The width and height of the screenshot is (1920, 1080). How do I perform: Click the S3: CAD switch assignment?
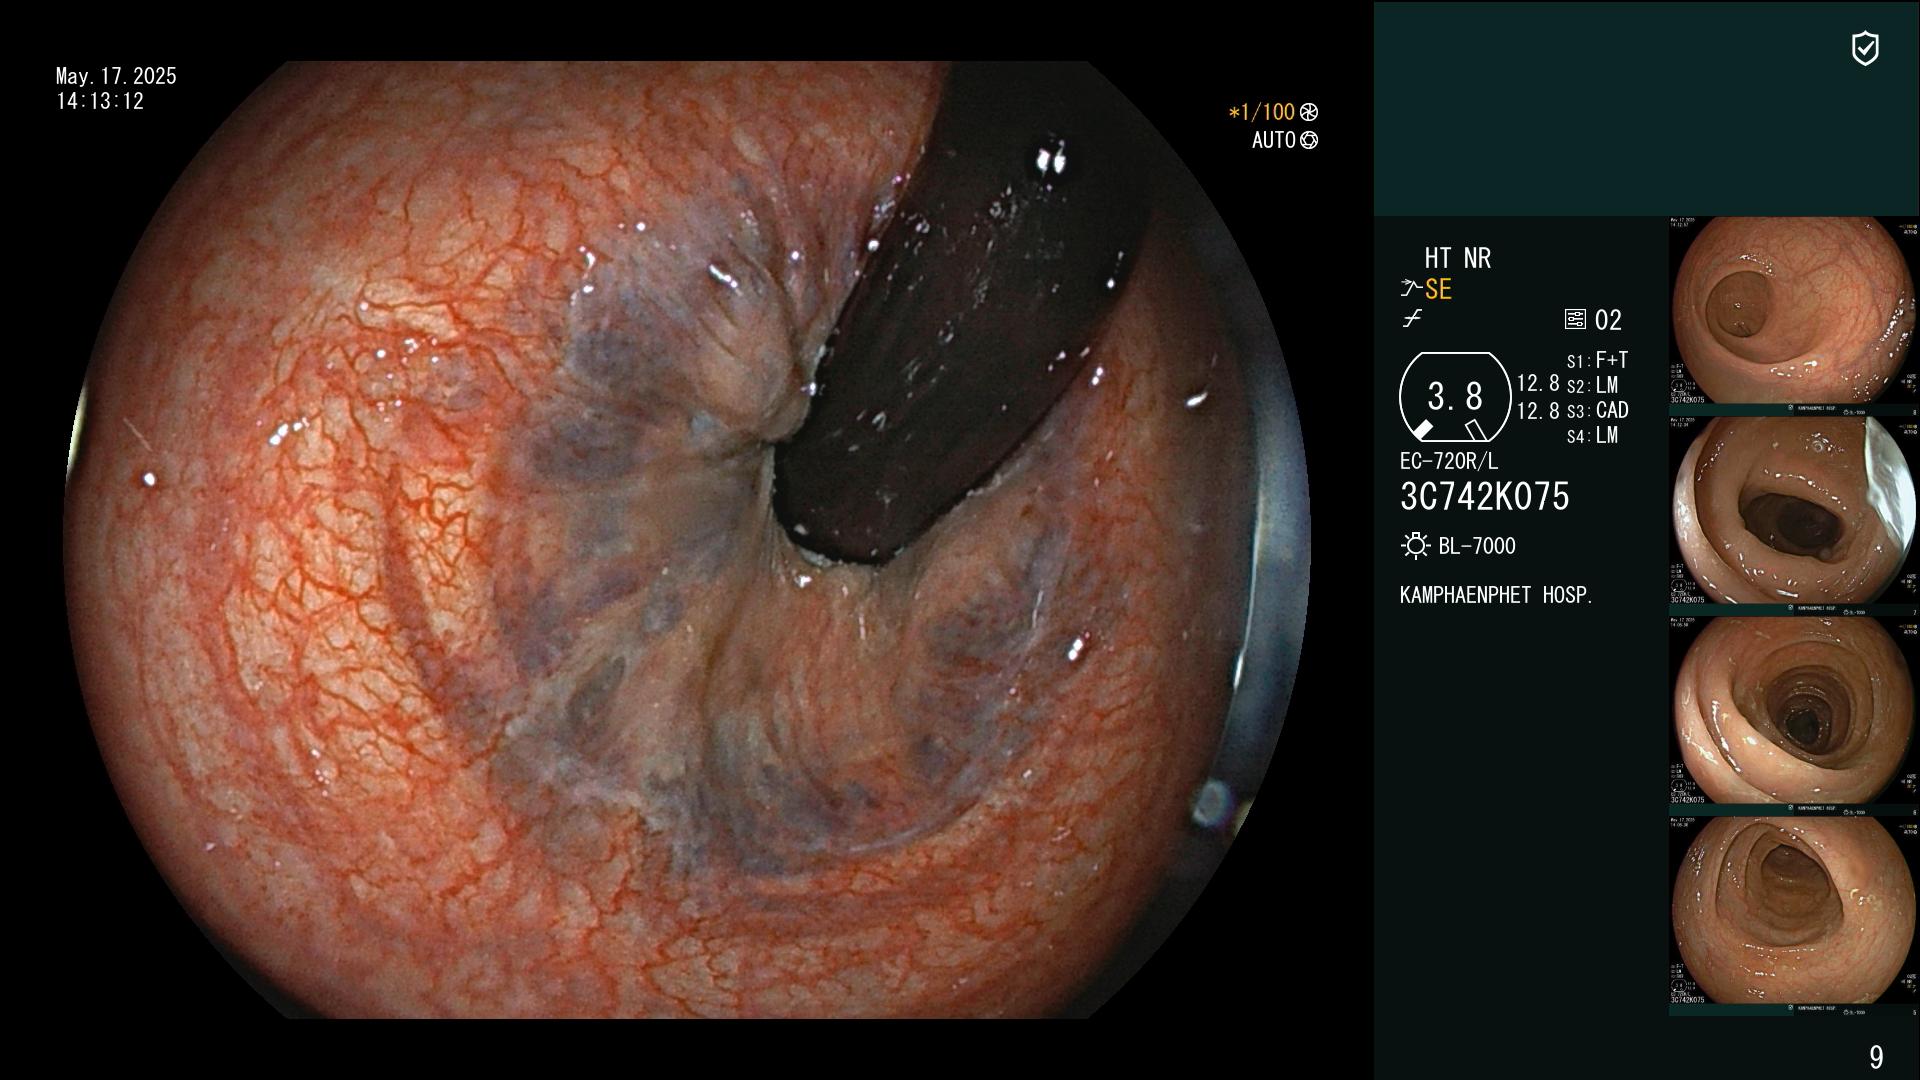point(1598,410)
